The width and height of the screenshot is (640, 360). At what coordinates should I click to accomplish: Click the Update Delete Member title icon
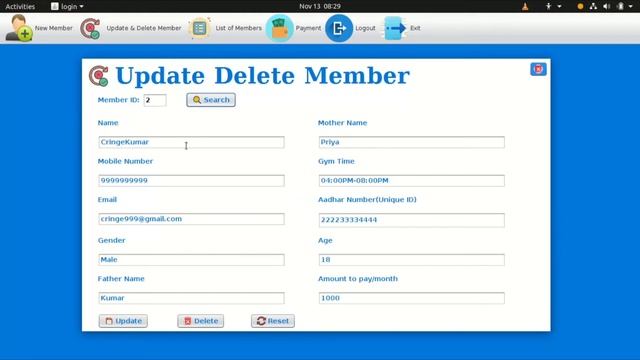(99, 76)
